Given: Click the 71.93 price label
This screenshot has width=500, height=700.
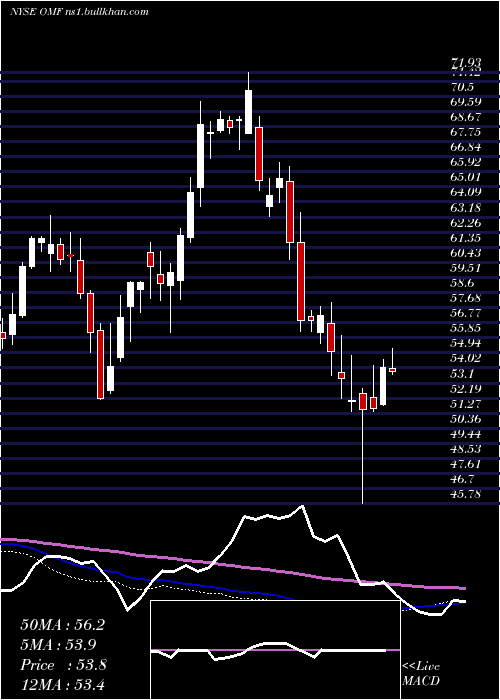Looking at the screenshot, I should 466,64.
